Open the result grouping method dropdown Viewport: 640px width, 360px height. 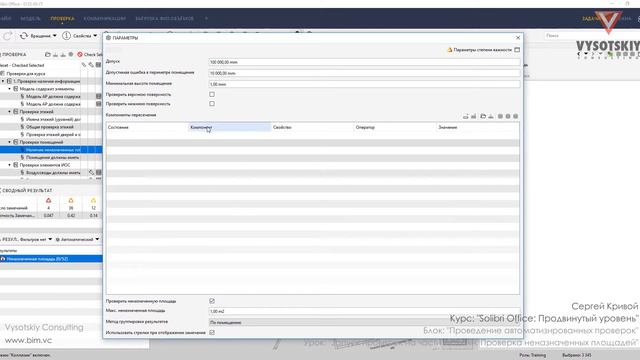[364, 322]
